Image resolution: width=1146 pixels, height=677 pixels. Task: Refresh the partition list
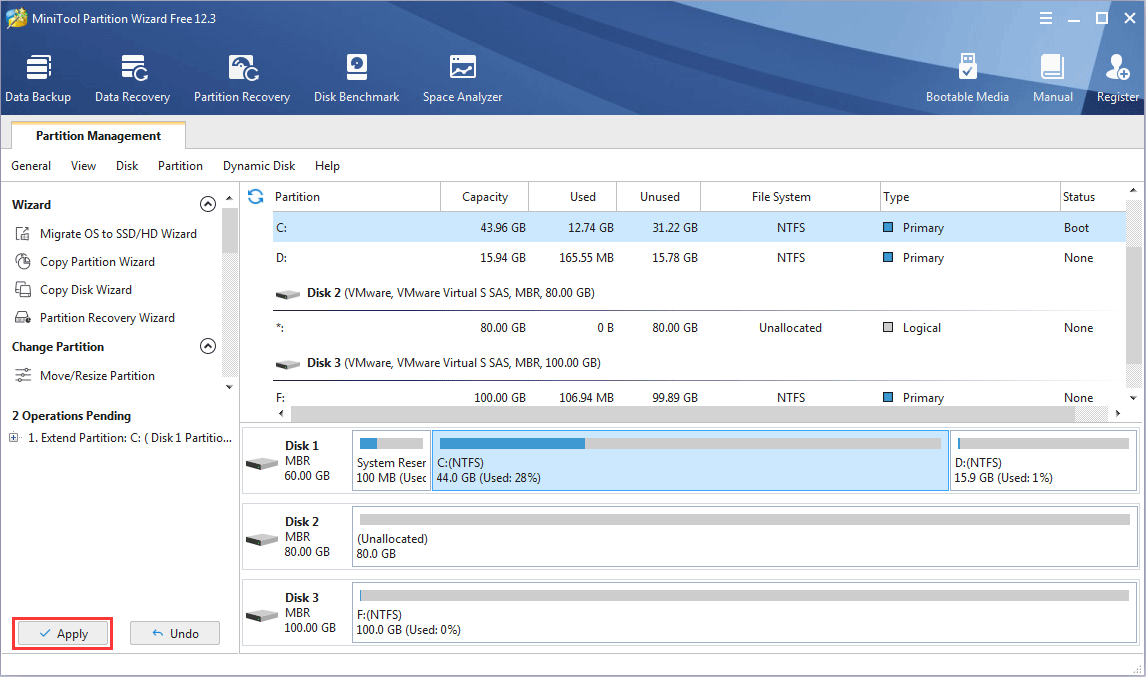(255, 197)
